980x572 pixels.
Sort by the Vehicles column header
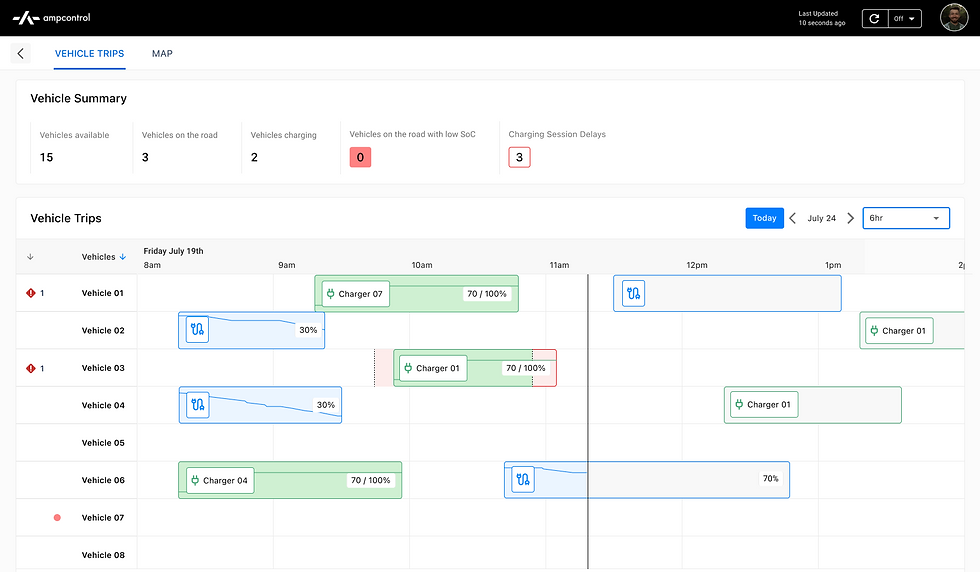pyautogui.click(x=104, y=257)
